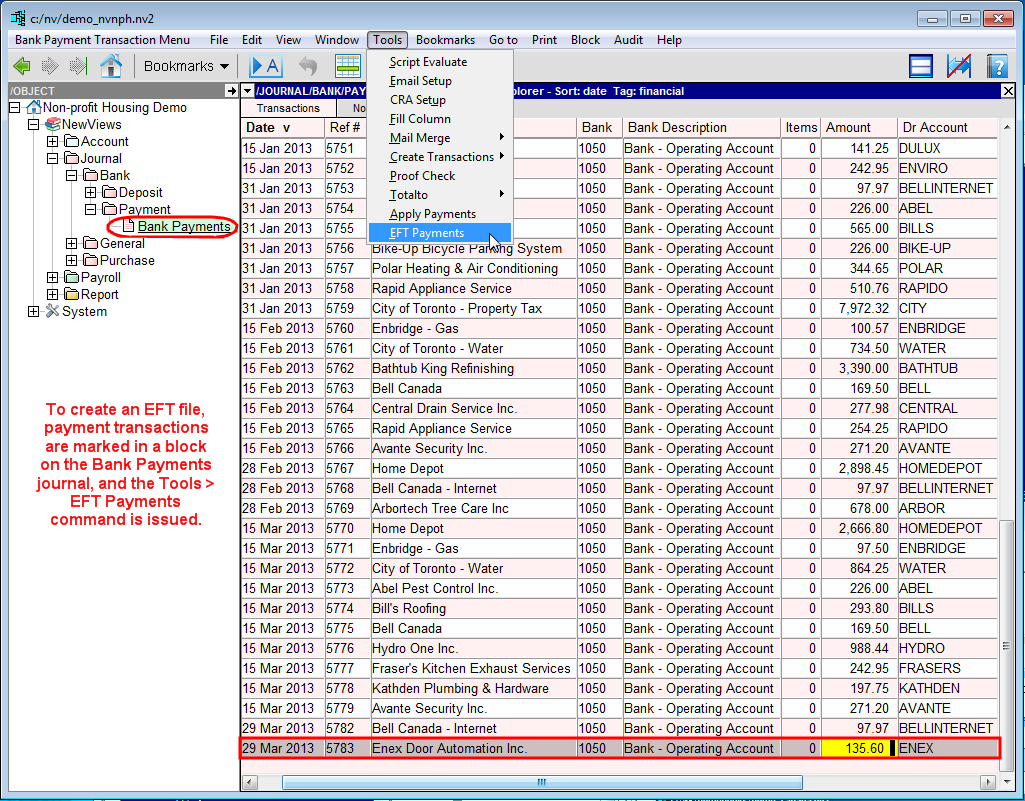Select Apply Payments in Tools menu
The width and height of the screenshot is (1025, 801).
[432, 214]
